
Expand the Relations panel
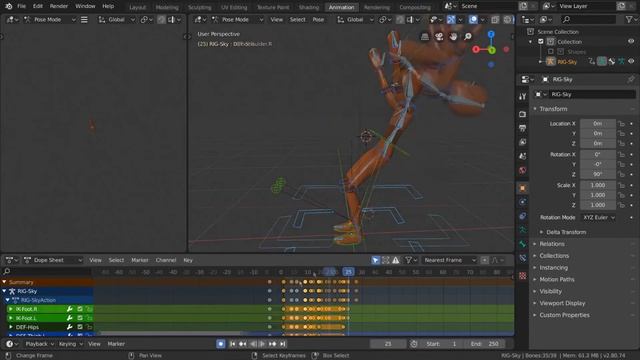click(x=551, y=244)
